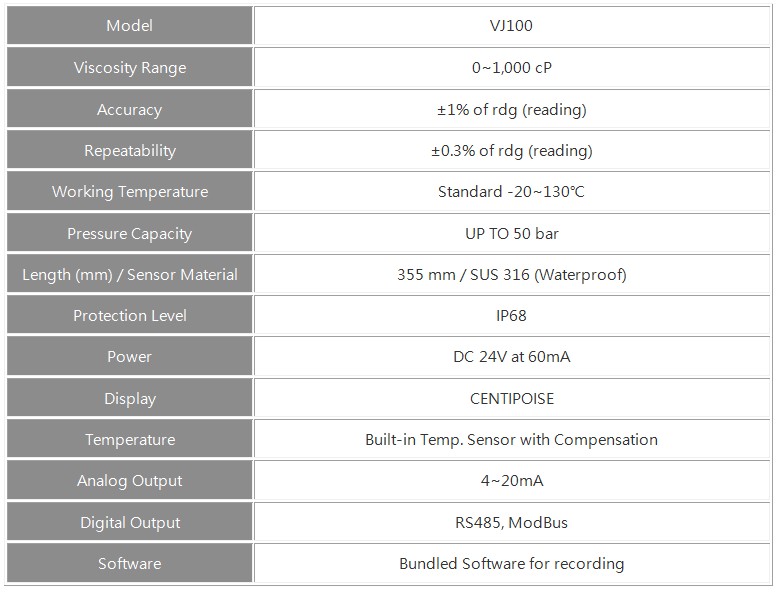Image resolution: width=780 pixels, height=593 pixels.
Task: Select the Bundled Software for recording cell
Action: [512, 564]
